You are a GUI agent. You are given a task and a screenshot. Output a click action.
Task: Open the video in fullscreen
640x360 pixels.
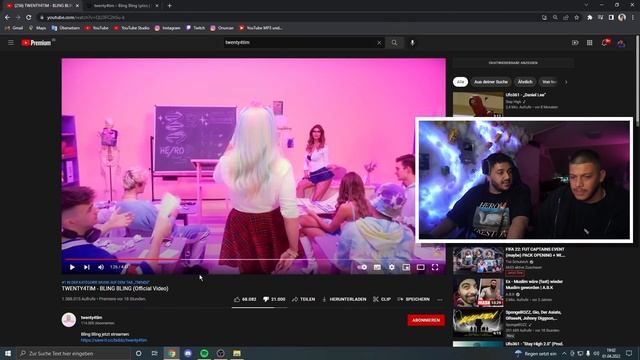click(x=435, y=267)
